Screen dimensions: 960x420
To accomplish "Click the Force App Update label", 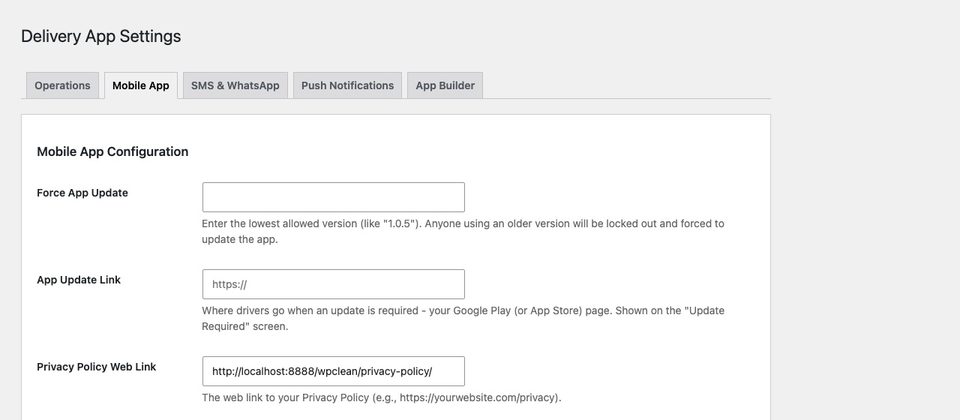I will 83,193.
